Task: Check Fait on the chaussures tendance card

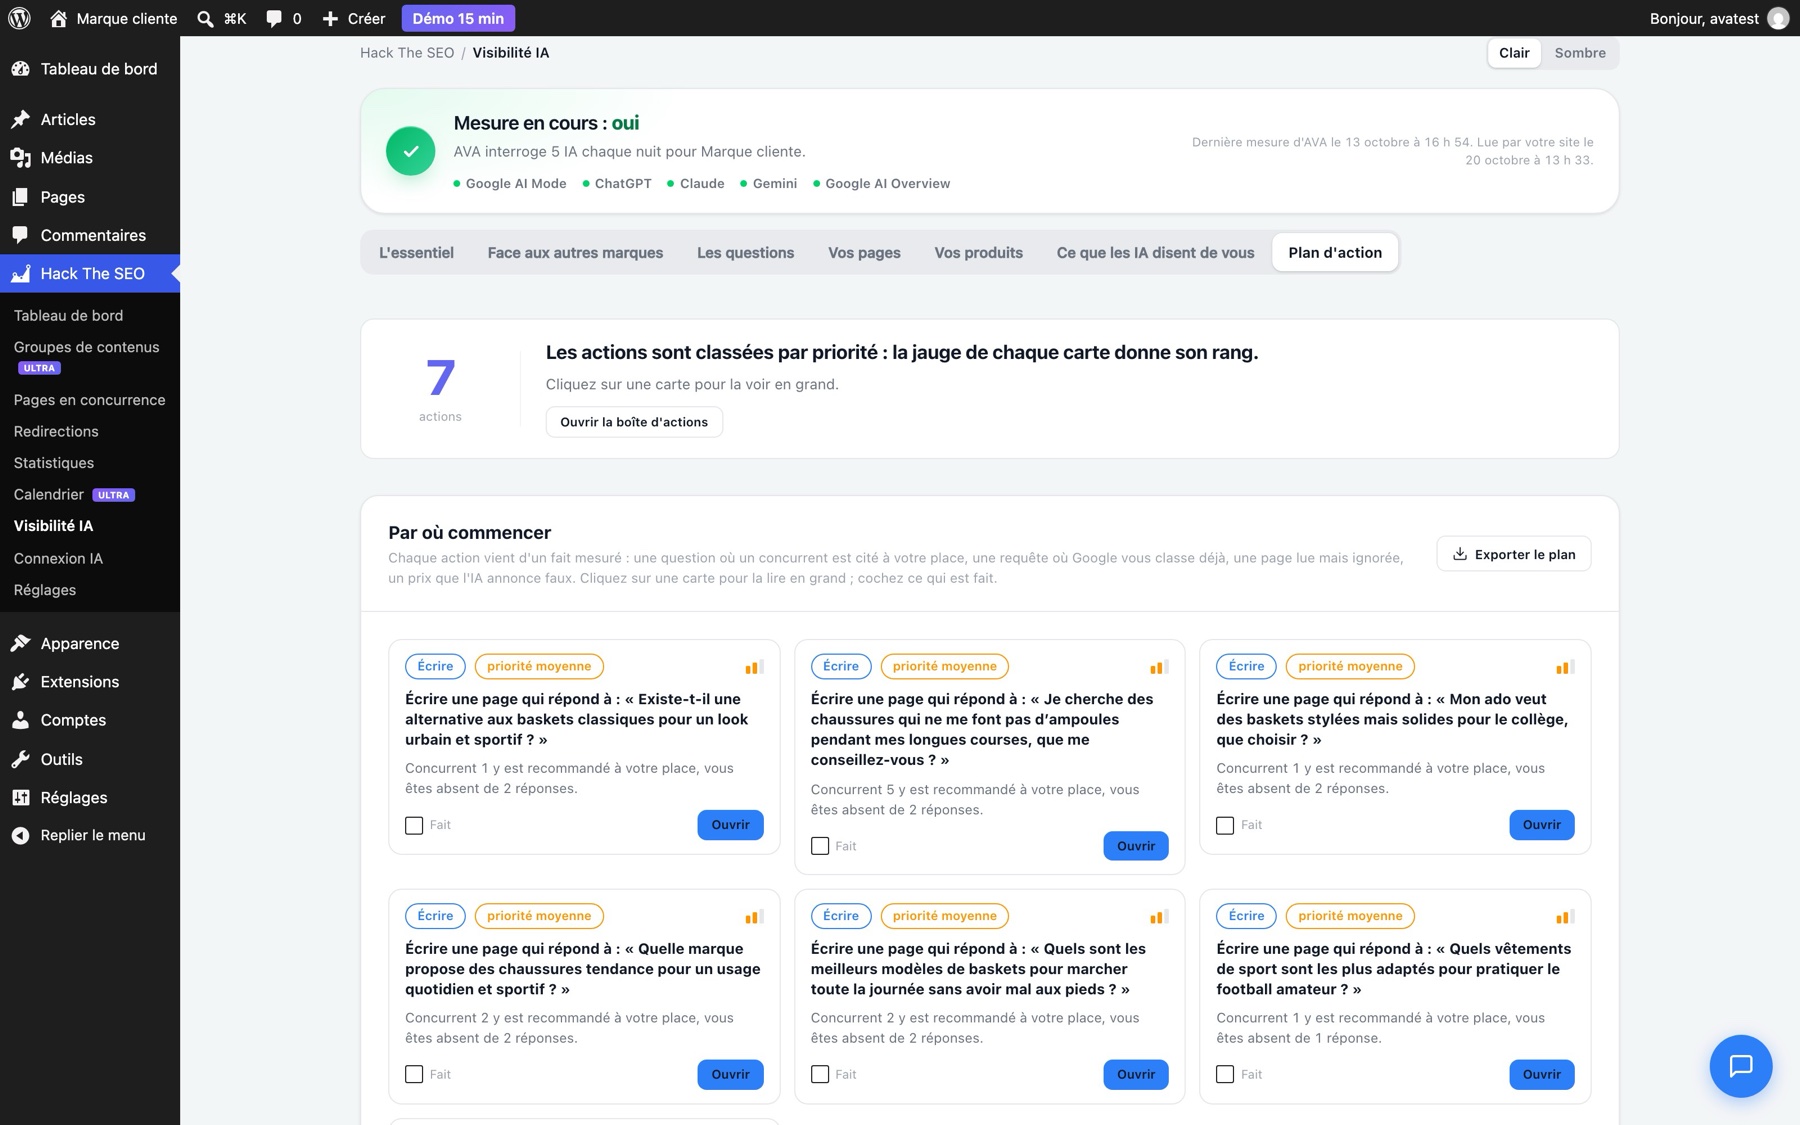Action: click(x=414, y=1074)
